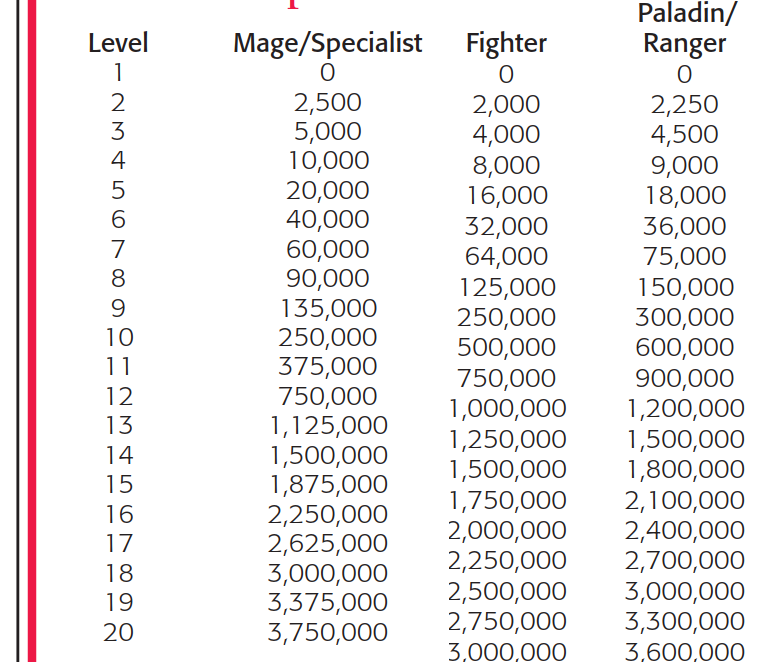
Task: Click the 32,000 value in Fighter column
Action: 506,226
